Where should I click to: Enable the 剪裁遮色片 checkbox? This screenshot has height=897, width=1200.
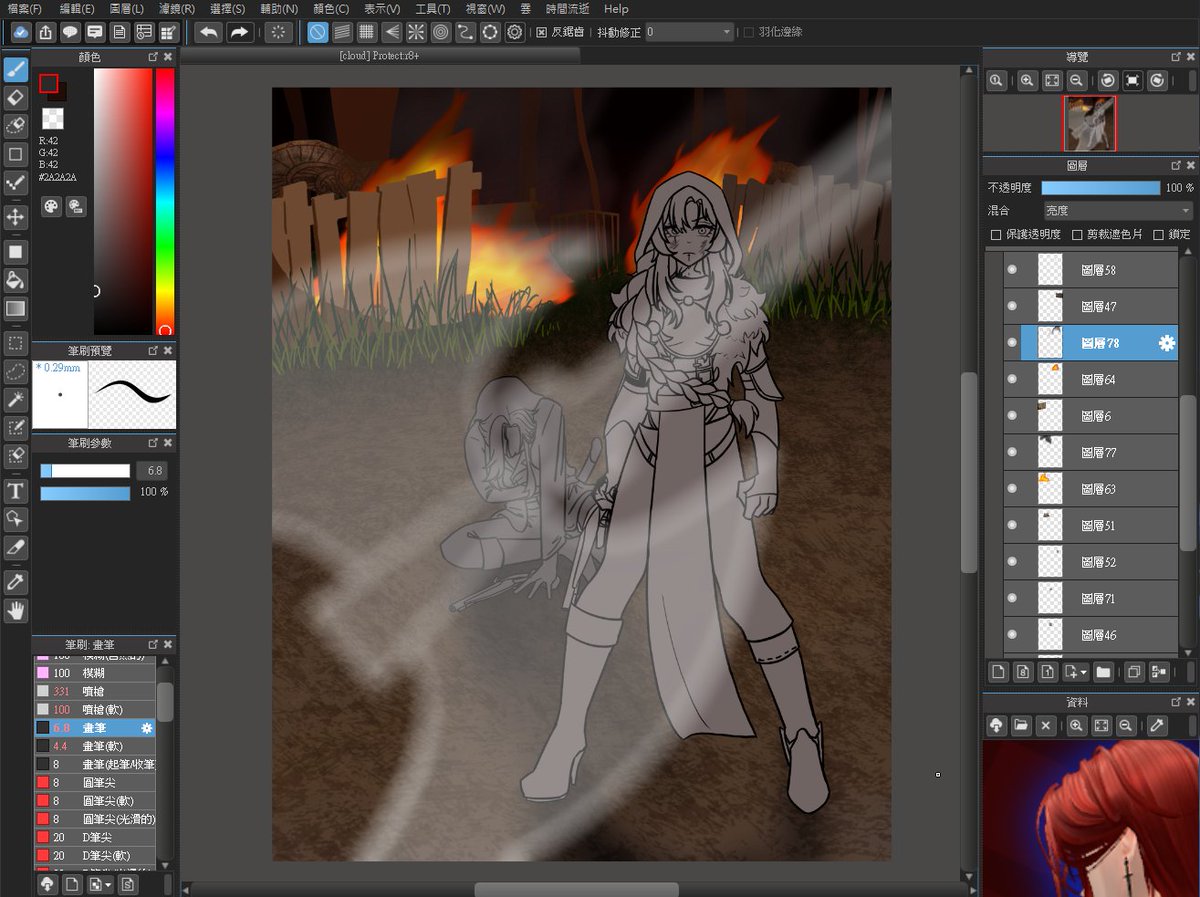[x=1077, y=235]
